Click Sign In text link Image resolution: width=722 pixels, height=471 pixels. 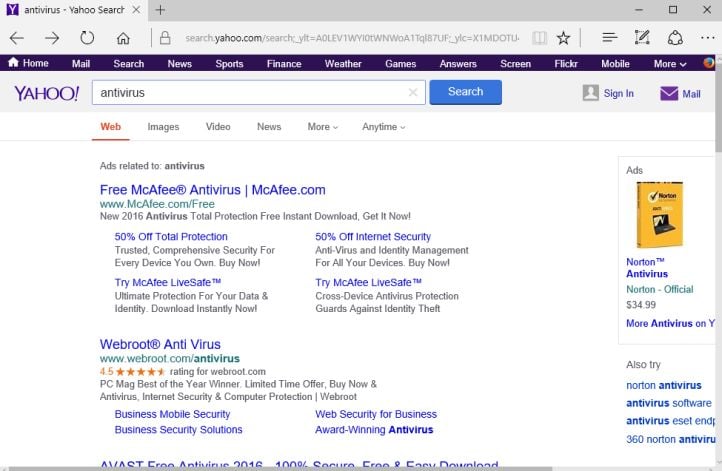[x=618, y=93]
